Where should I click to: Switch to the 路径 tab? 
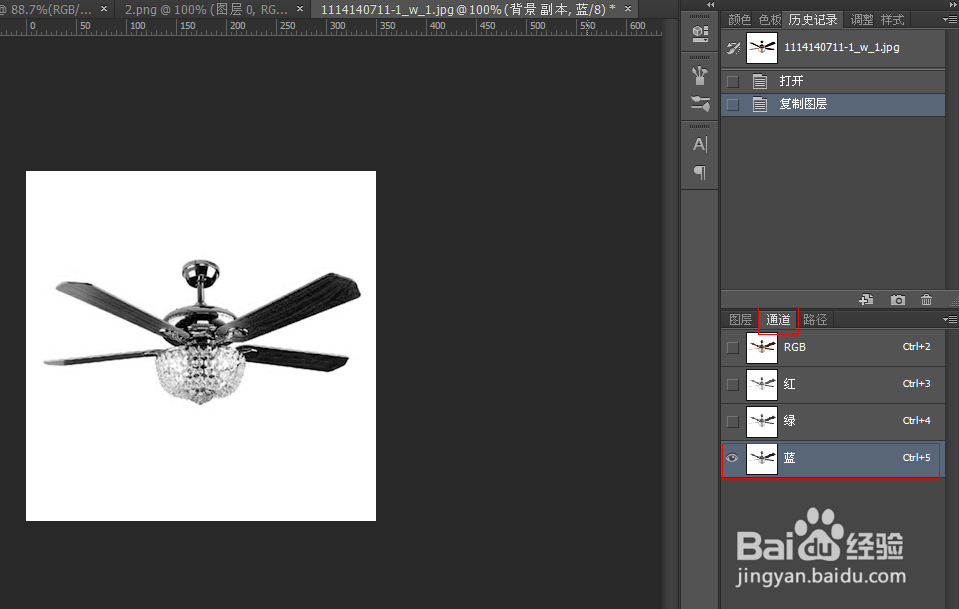tap(815, 319)
